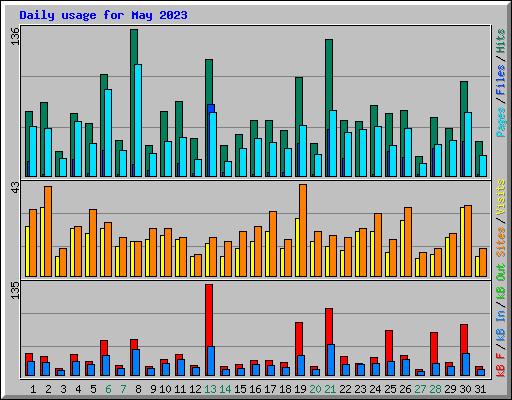Screen dimensions: 512x400
Task: Click the green weekend day "6" label
Action: (x=108, y=389)
